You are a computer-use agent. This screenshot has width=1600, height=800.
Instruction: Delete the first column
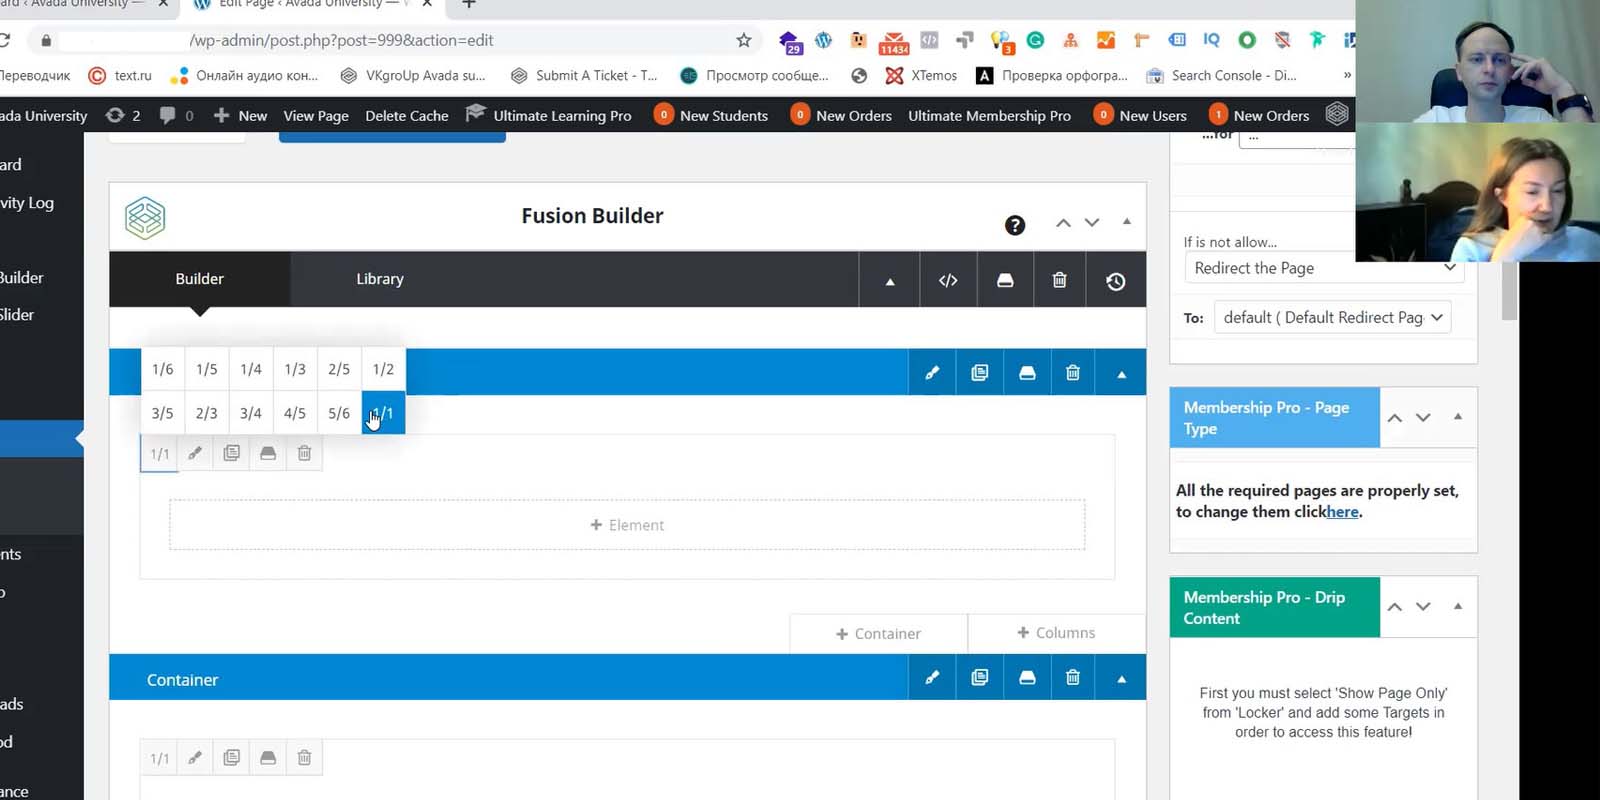[305, 453]
